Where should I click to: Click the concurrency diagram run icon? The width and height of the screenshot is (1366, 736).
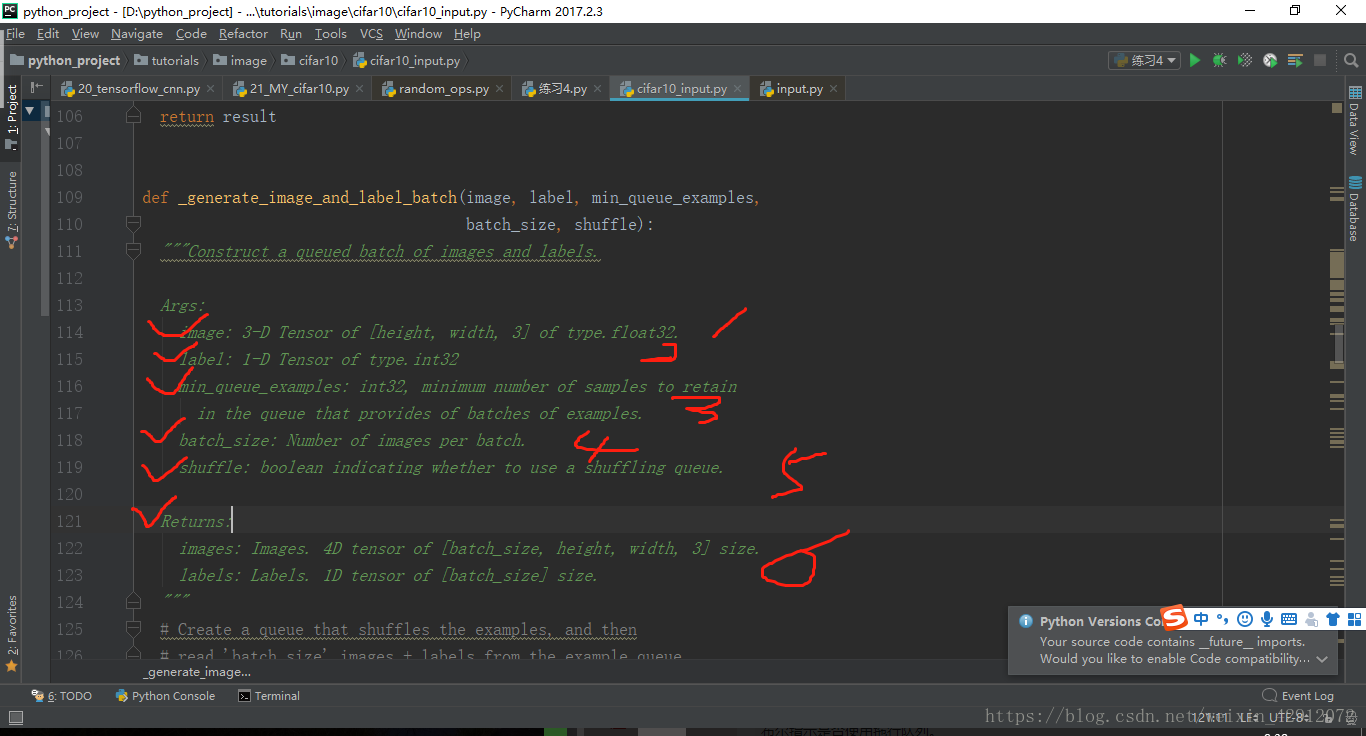point(1295,60)
